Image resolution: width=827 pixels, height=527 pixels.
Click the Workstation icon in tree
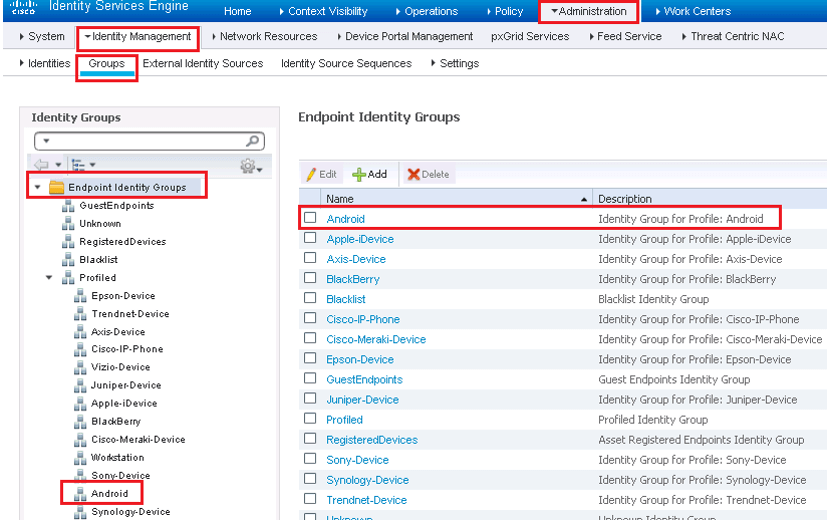click(80, 457)
